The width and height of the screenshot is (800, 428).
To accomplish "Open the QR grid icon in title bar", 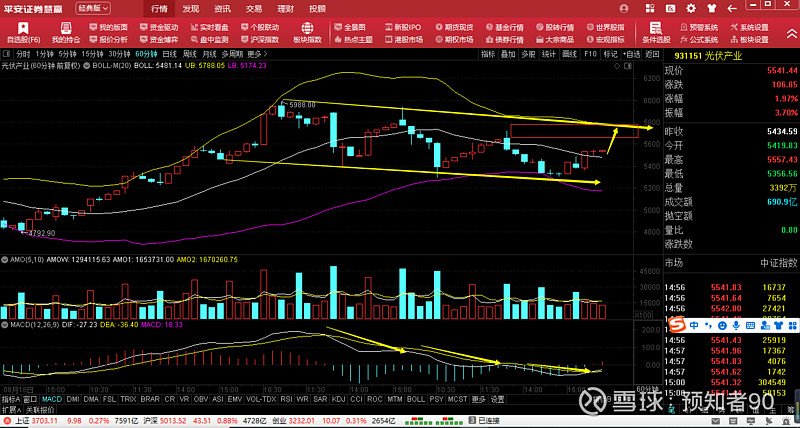I will tap(649, 9).
